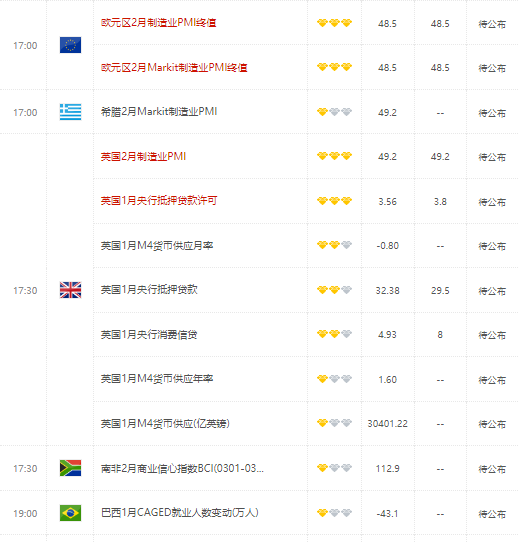
Task: Open 英国1月M4货币供应(亿英镑) link
Action: pos(165,423)
